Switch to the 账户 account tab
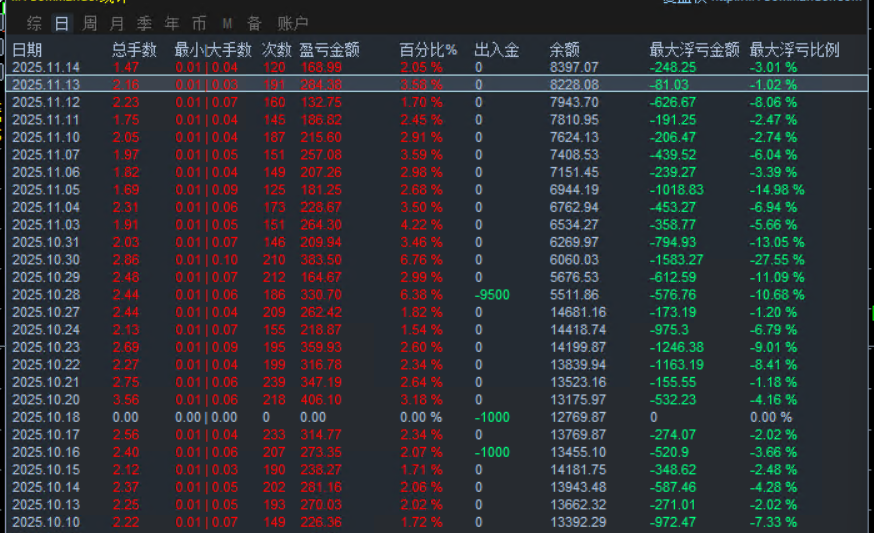The image size is (874, 533). click(293, 23)
